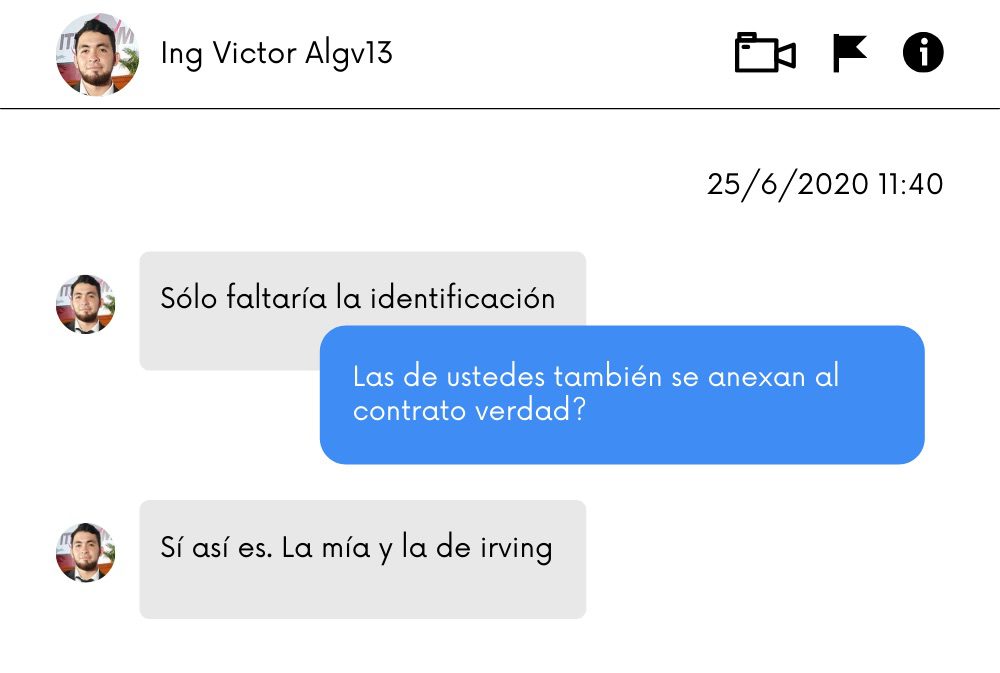The width and height of the screenshot is (1000, 673).
Task: Select the "Sí así es. La mía" message bubble
Action: (362, 559)
